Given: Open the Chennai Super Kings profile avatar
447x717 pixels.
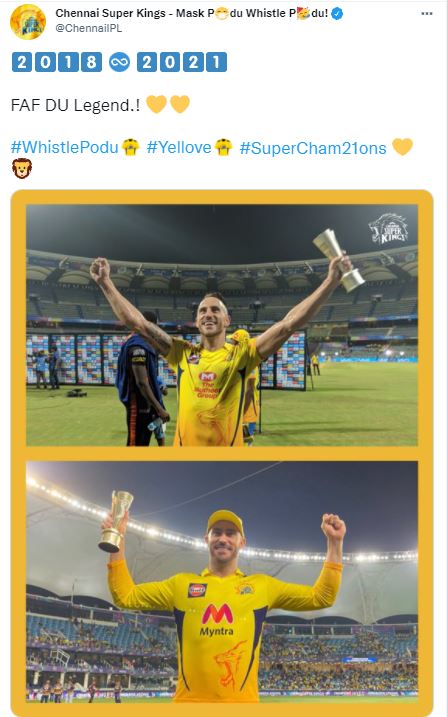Looking at the screenshot, I should (28, 21).
